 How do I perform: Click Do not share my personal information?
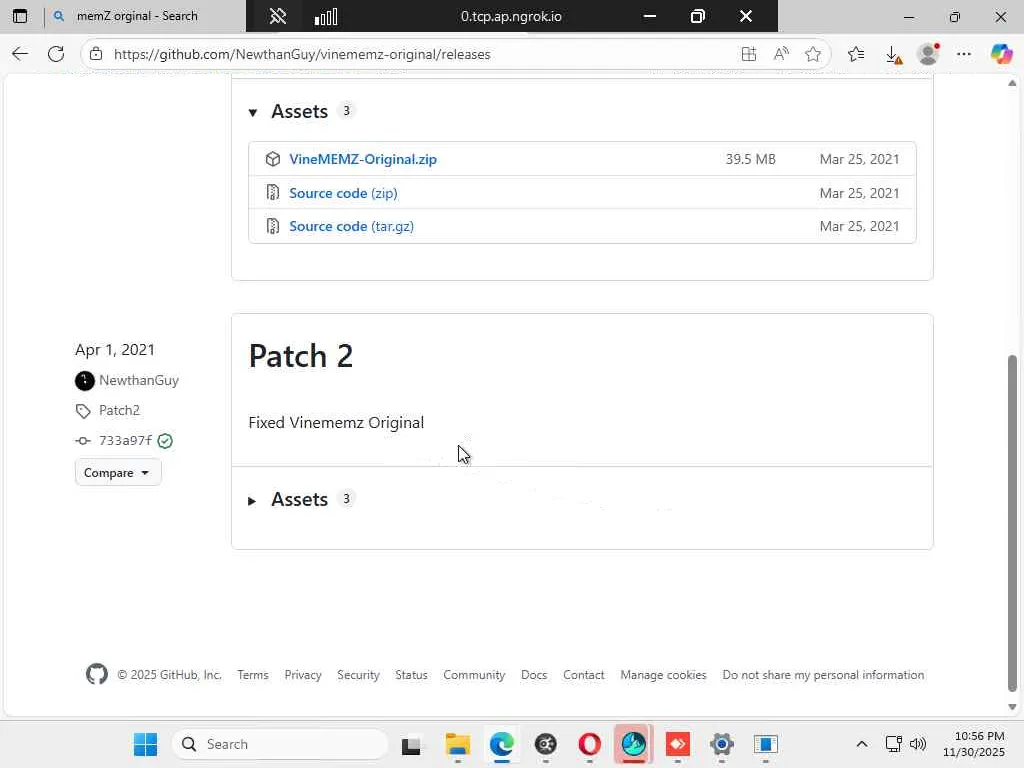click(824, 675)
